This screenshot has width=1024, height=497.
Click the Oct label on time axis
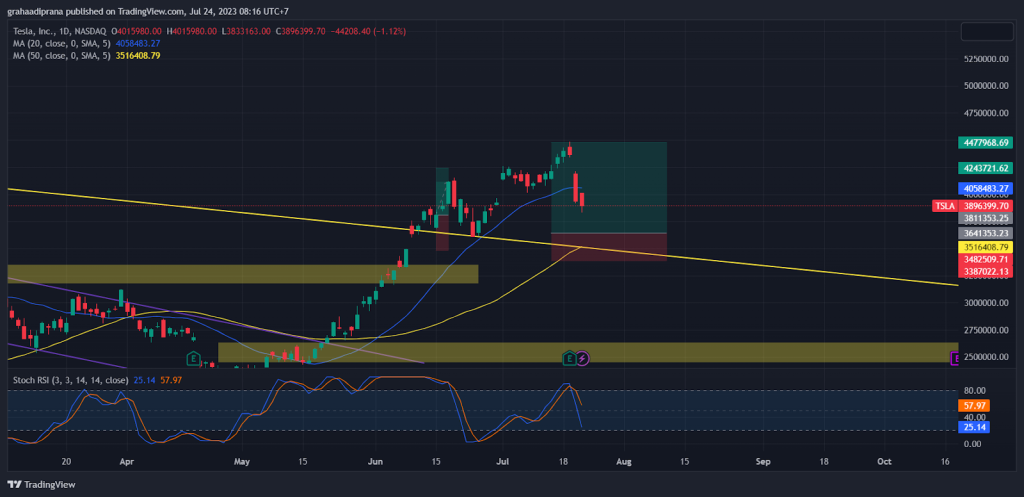(x=884, y=461)
